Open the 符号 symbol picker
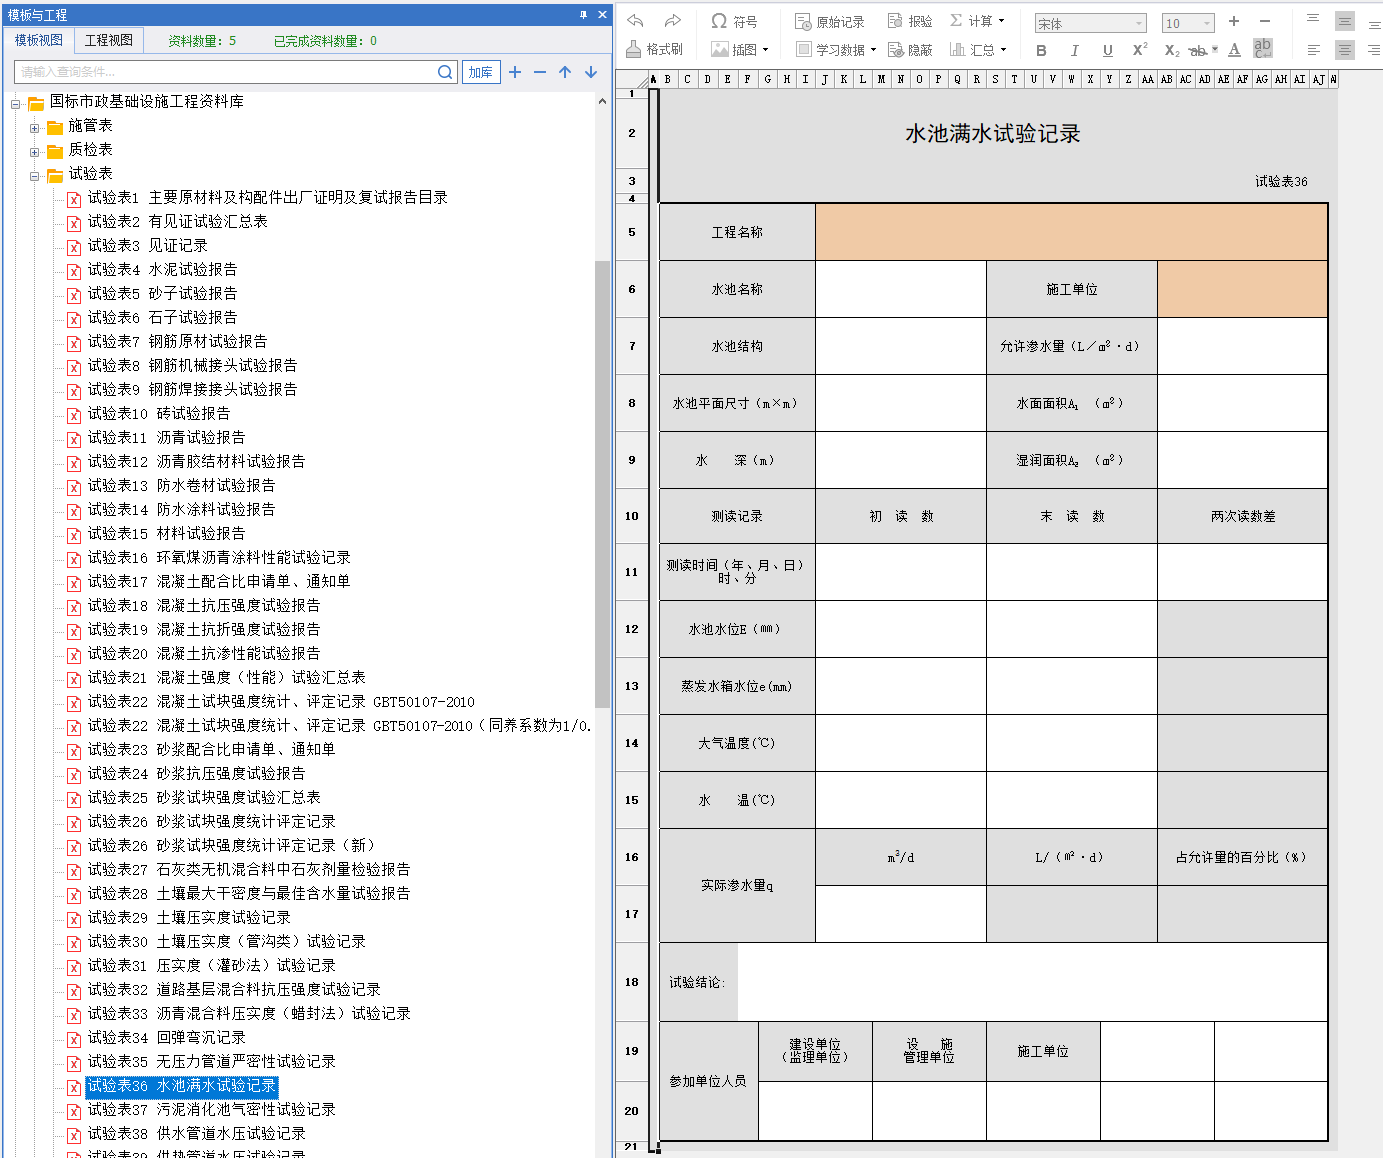This screenshot has height=1158, width=1383. [x=734, y=21]
